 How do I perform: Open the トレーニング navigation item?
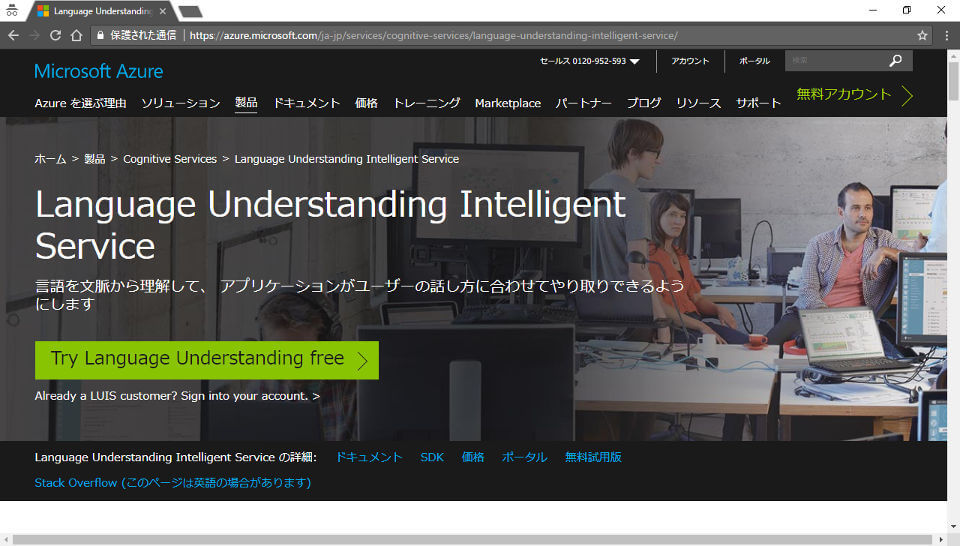pos(426,103)
